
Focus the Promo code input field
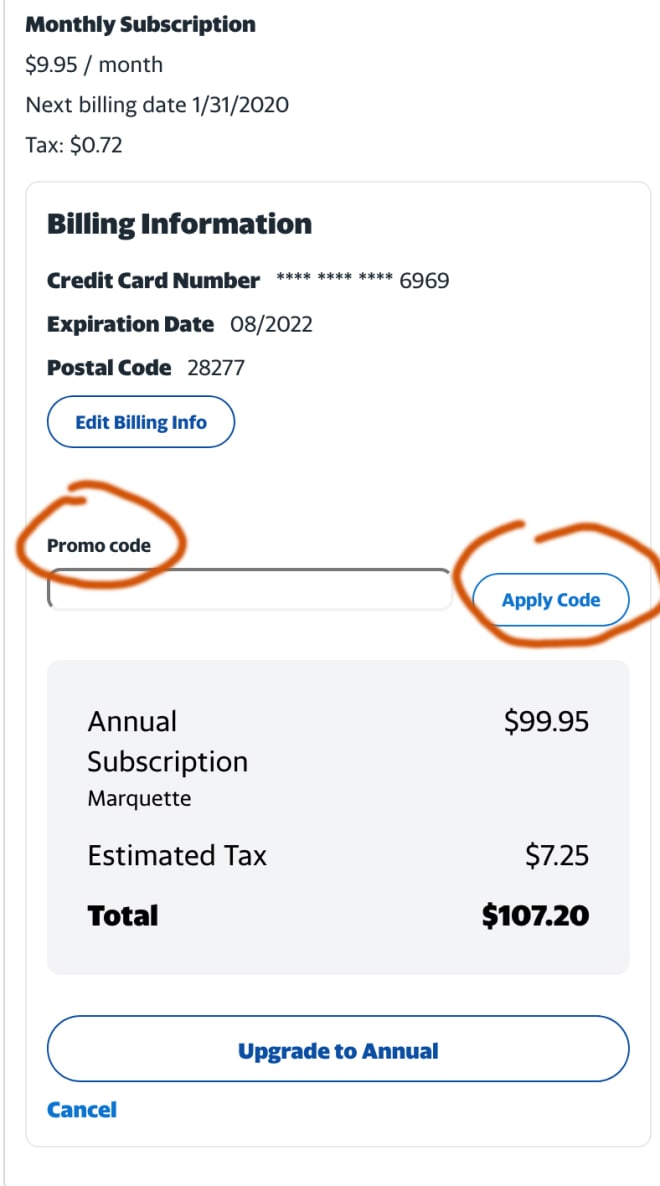pyautogui.click(x=249, y=589)
